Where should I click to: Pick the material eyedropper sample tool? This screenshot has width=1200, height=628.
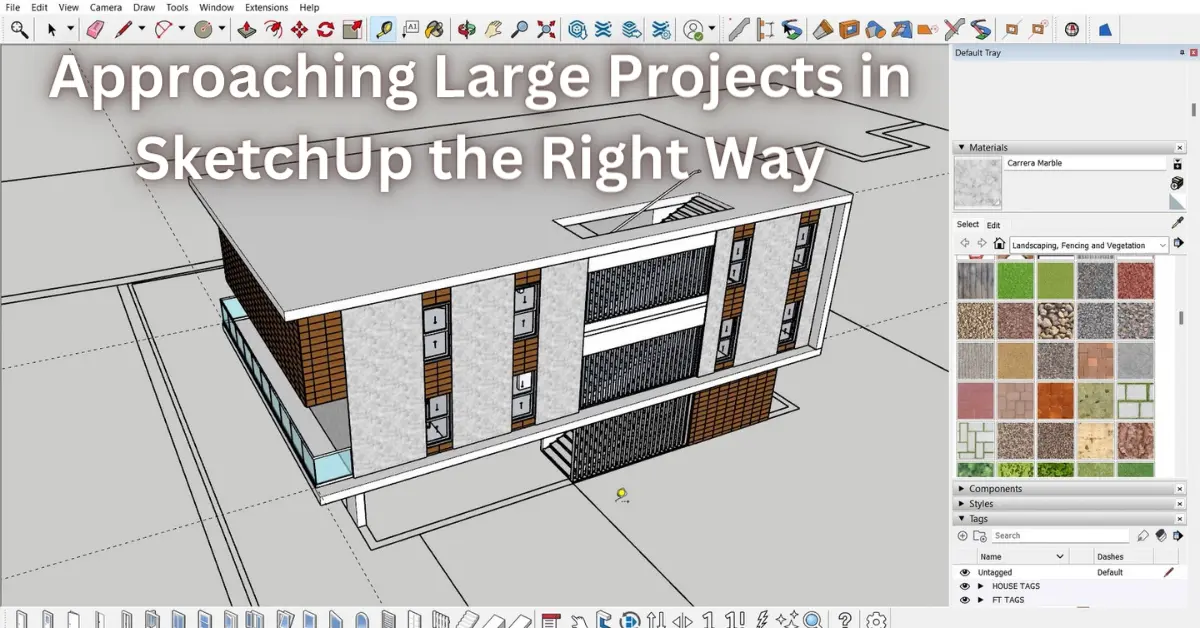coord(1177,224)
